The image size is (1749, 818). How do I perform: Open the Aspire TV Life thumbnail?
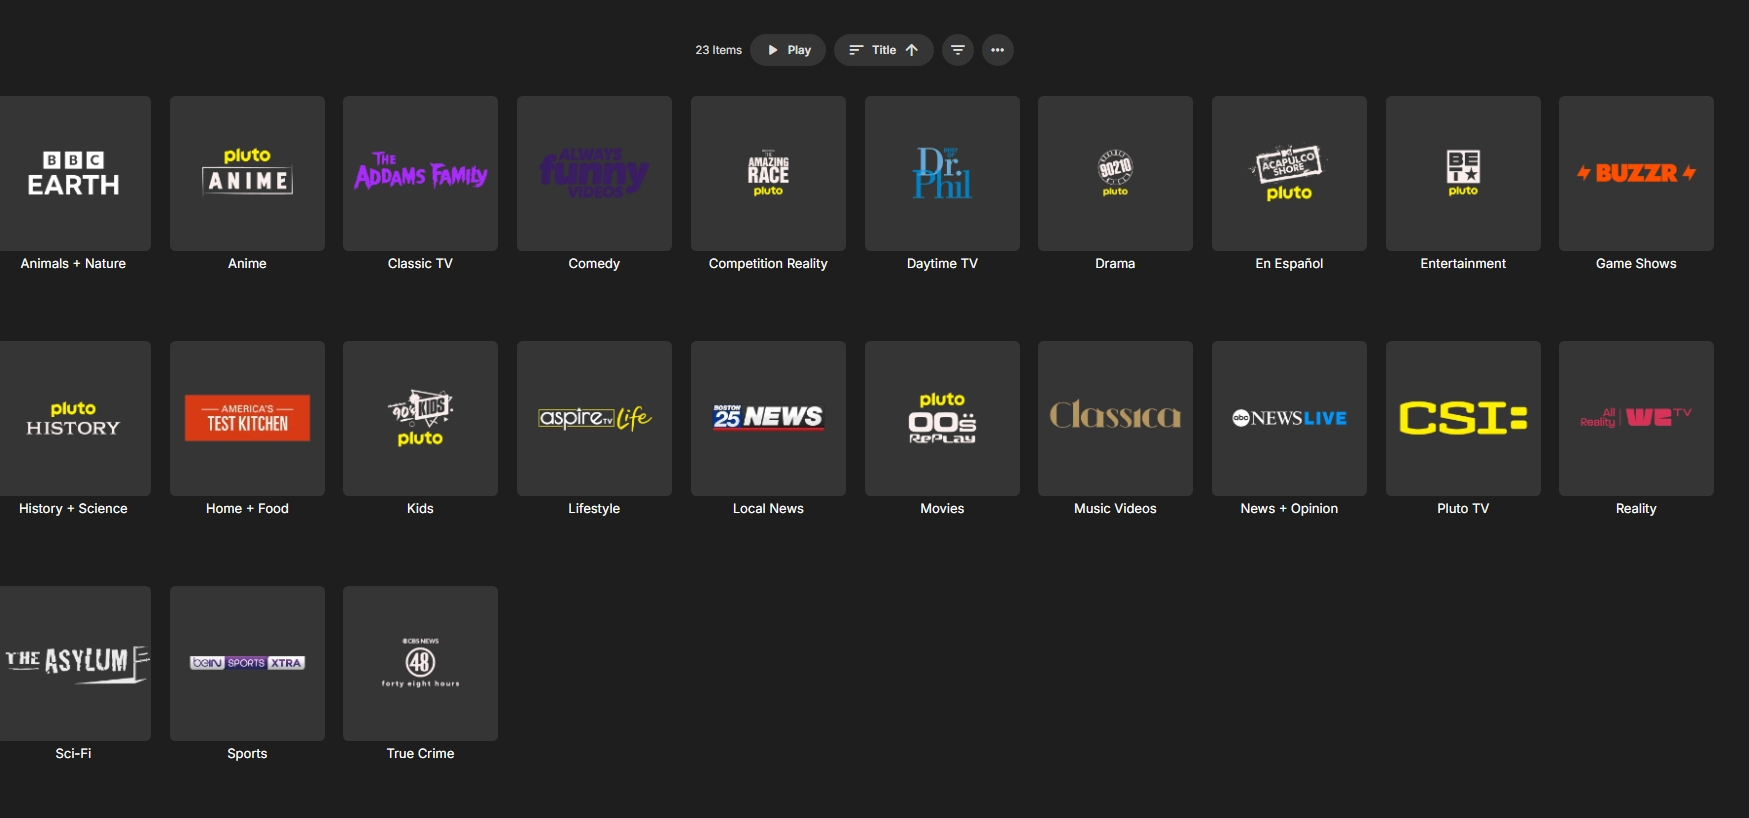click(x=594, y=418)
